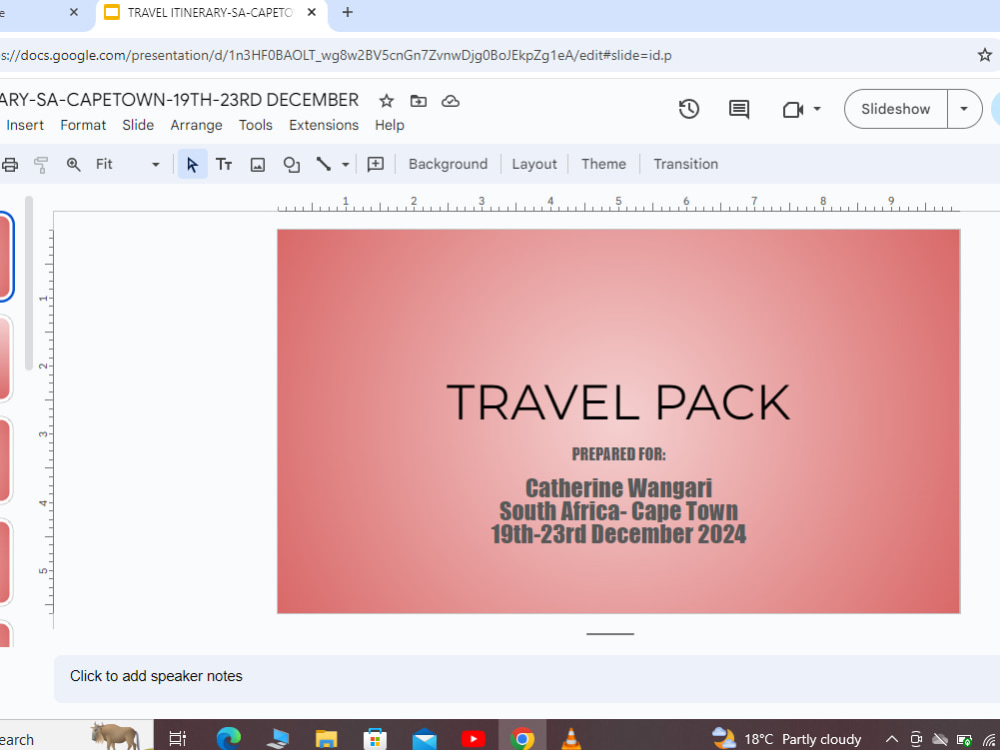Open the Slide menu
This screenshot has width=1000, height=750.
tap(138, 125)
